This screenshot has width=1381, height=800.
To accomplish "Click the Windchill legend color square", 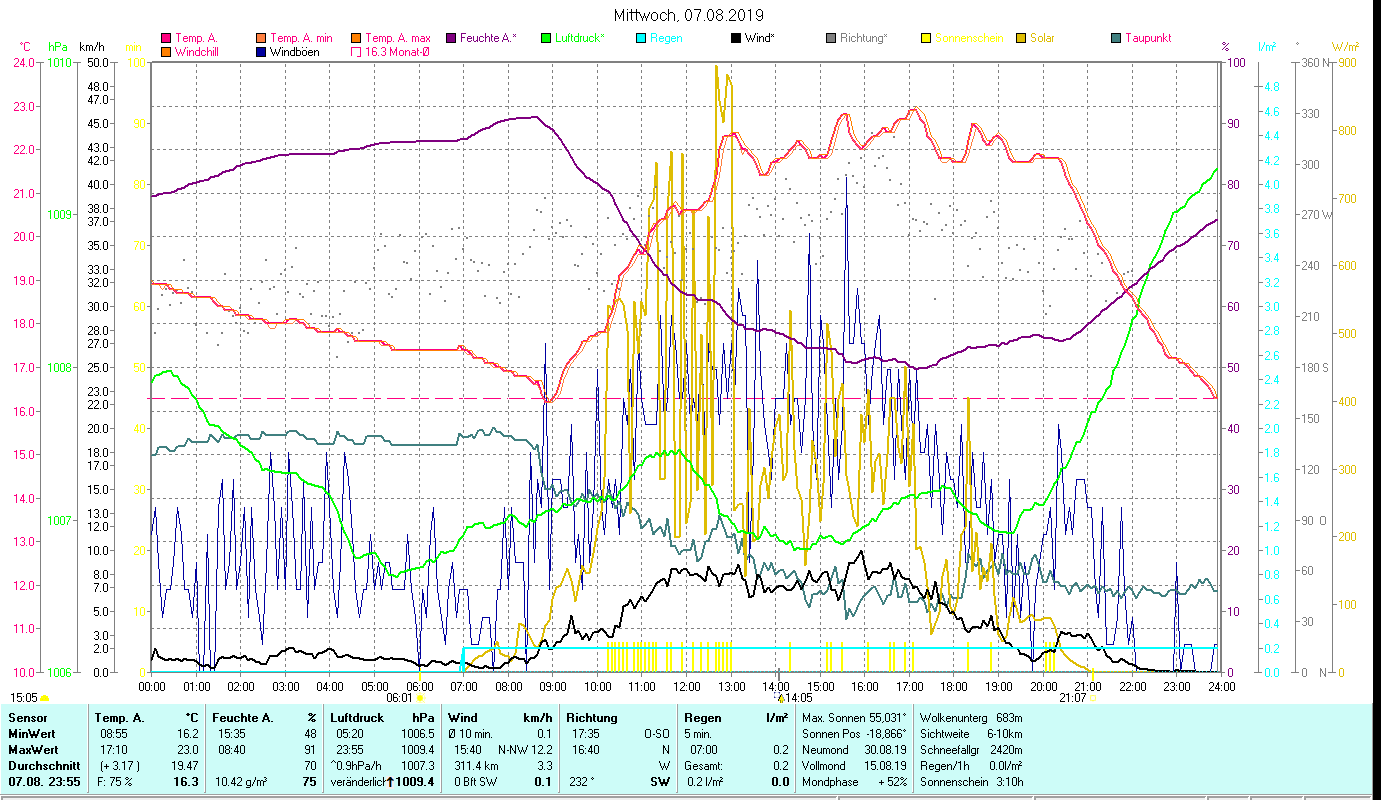I will (x=166, y=52).
